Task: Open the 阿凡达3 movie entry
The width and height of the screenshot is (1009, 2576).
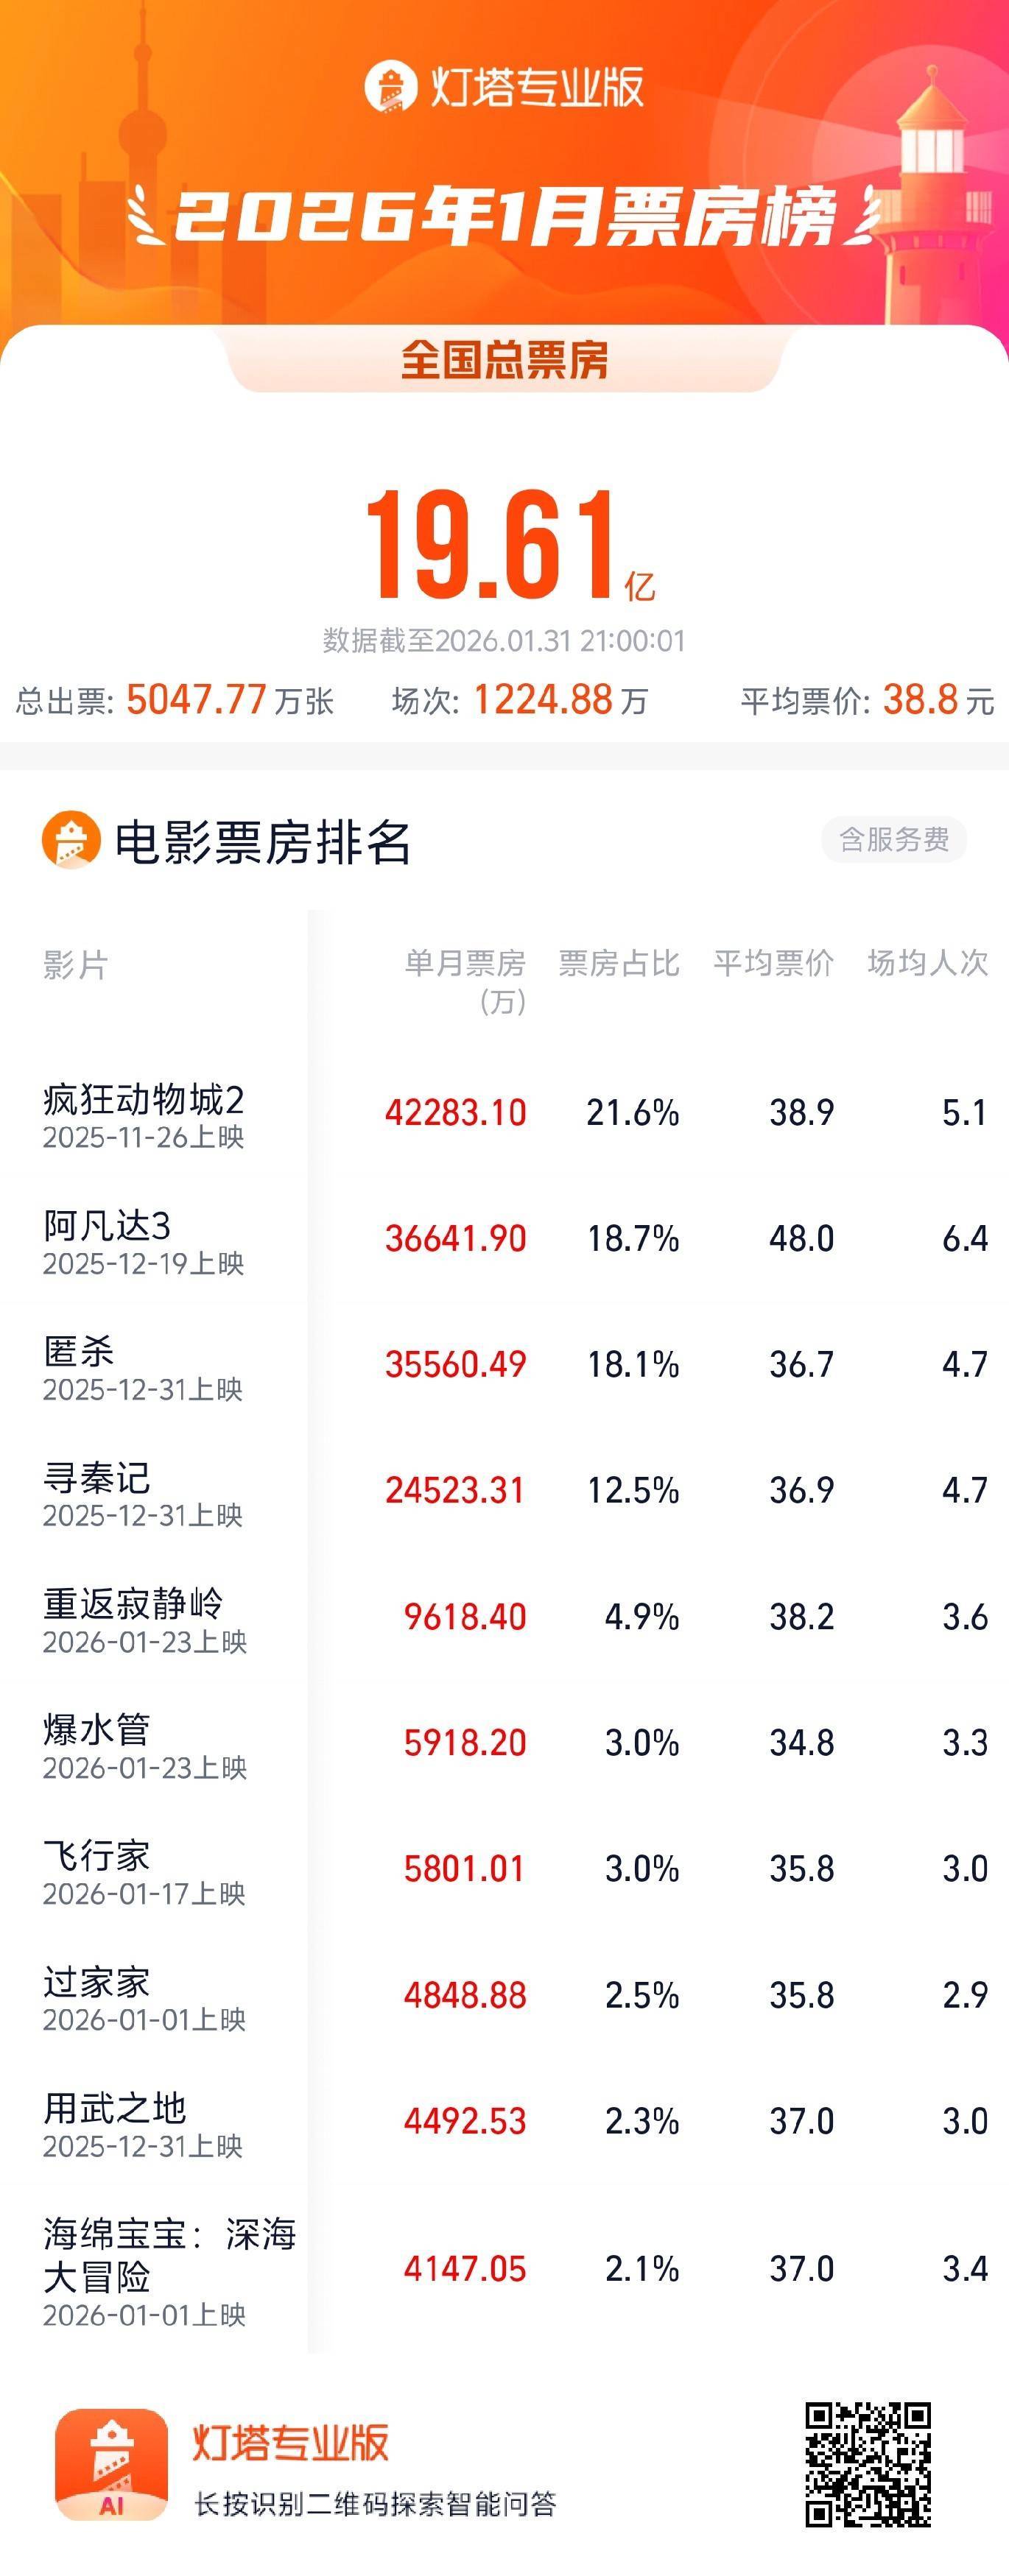Action: (x=107, y=1226)
